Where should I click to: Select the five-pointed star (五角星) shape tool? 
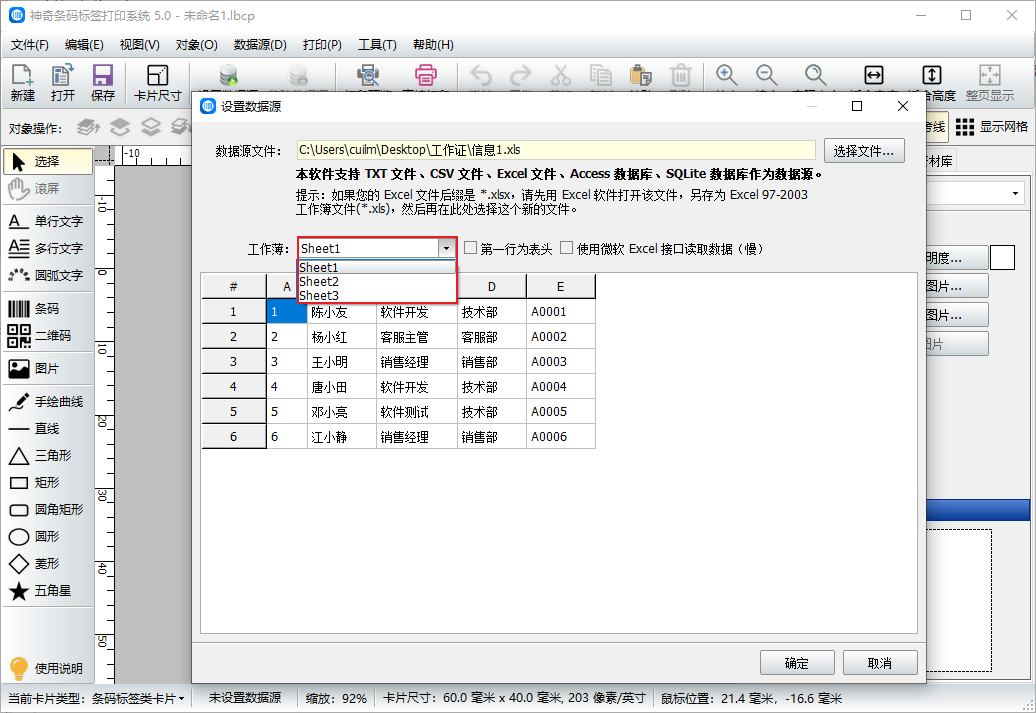tap(47, 591)
